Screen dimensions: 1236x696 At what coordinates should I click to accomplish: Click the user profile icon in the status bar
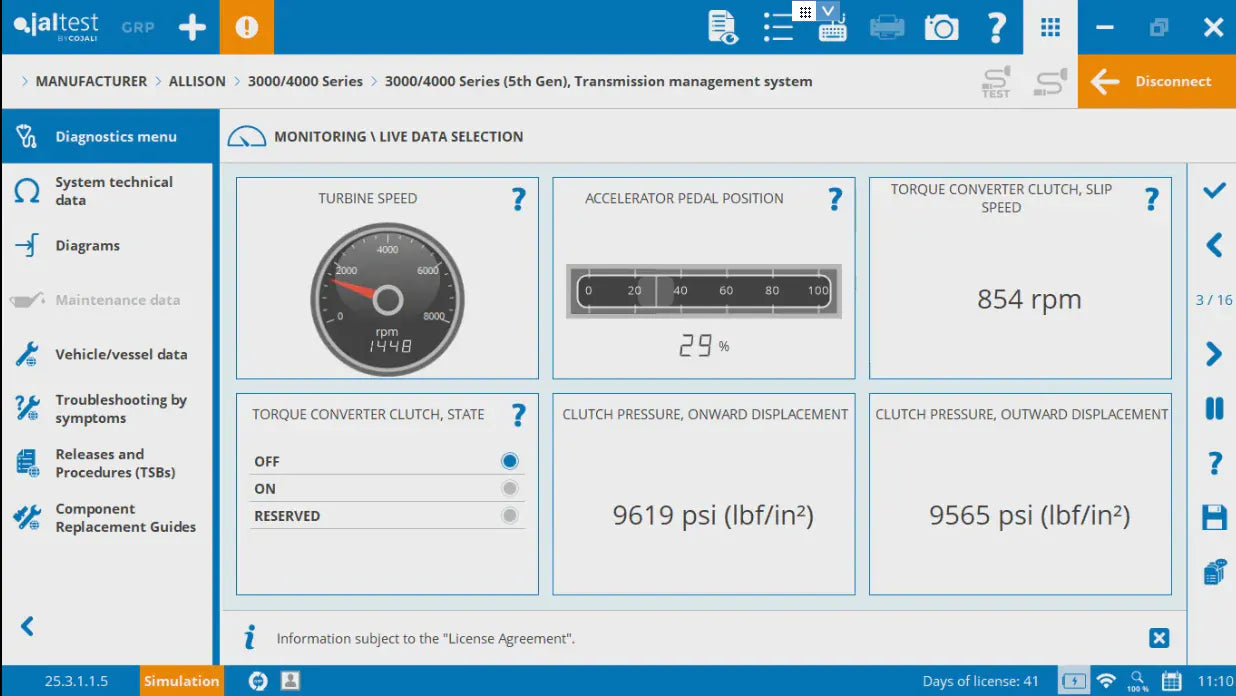[x=290, y=681]
